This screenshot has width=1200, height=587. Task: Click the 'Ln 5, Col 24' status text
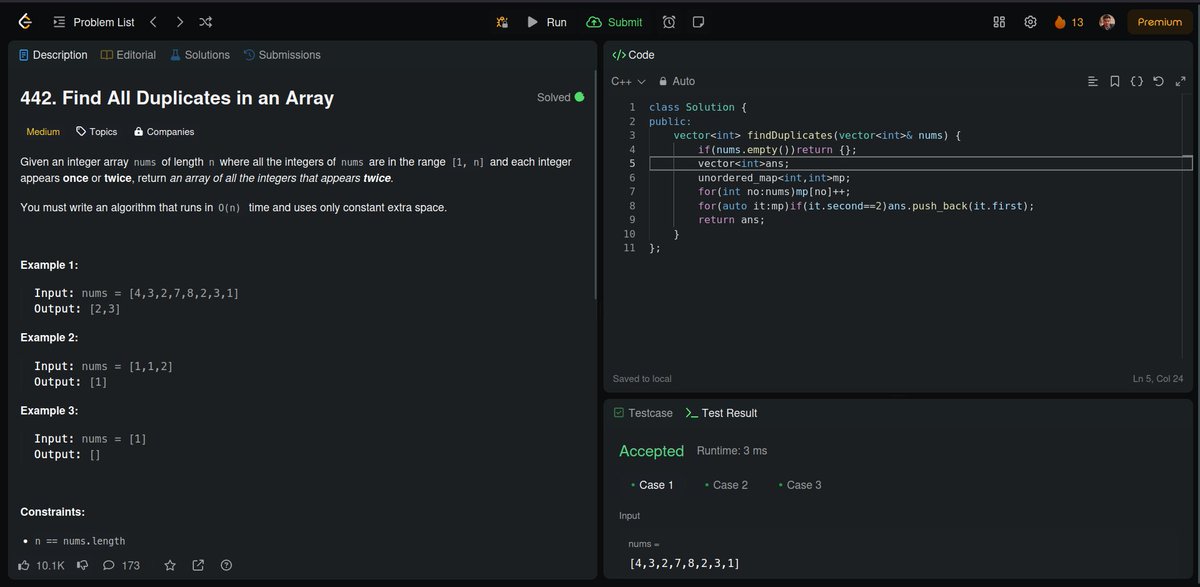[x=1160, y=379]
